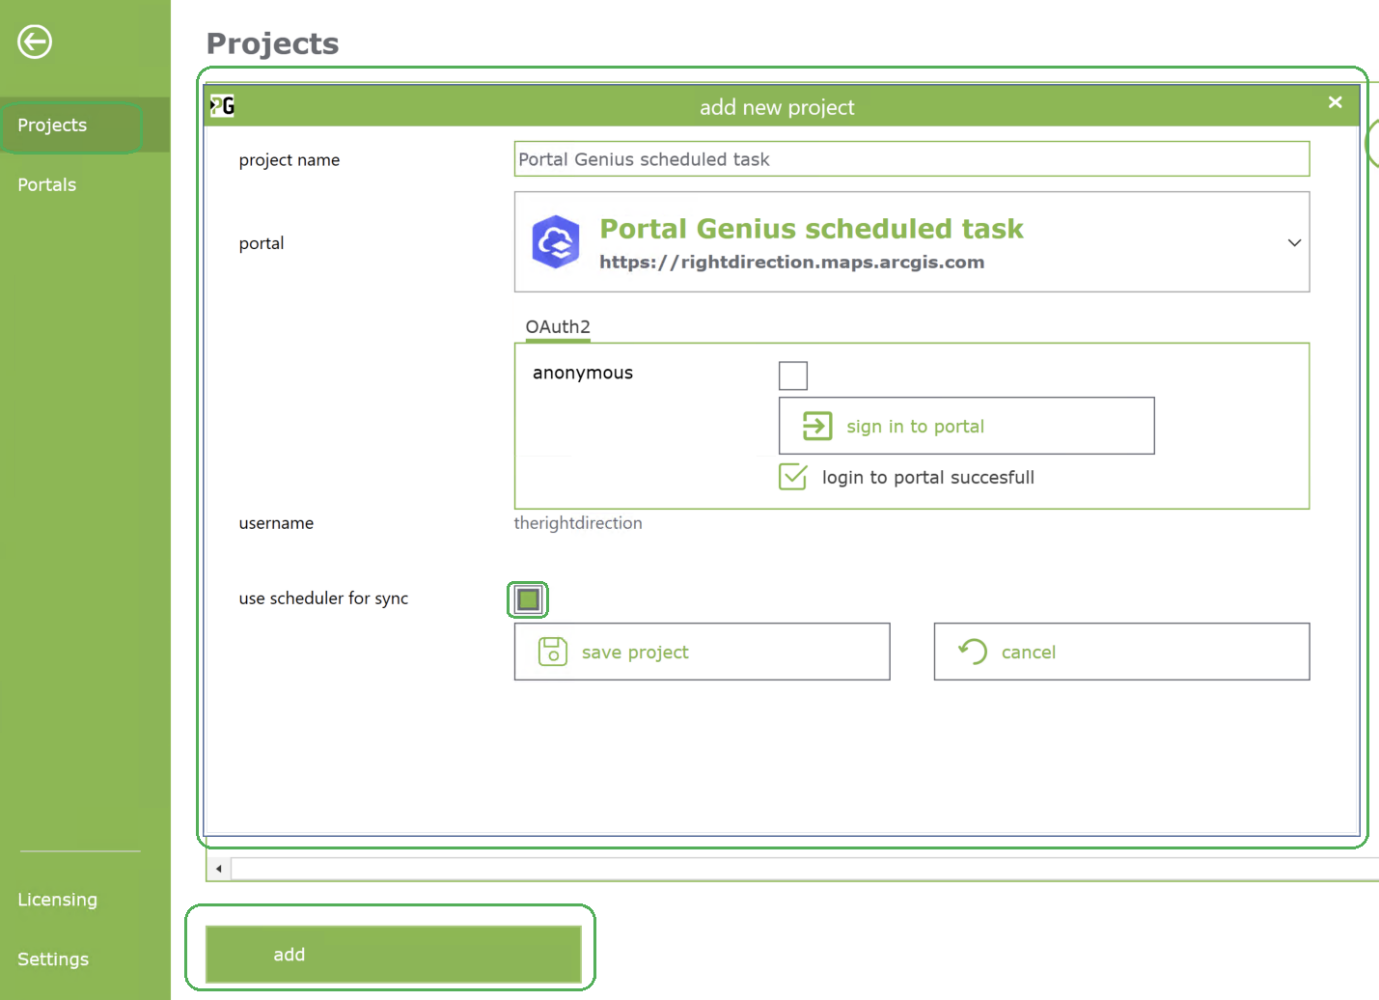Viewport: 1379px width, 1000px height.
Task: Click the portal field label
Action: tap(261, 243)
